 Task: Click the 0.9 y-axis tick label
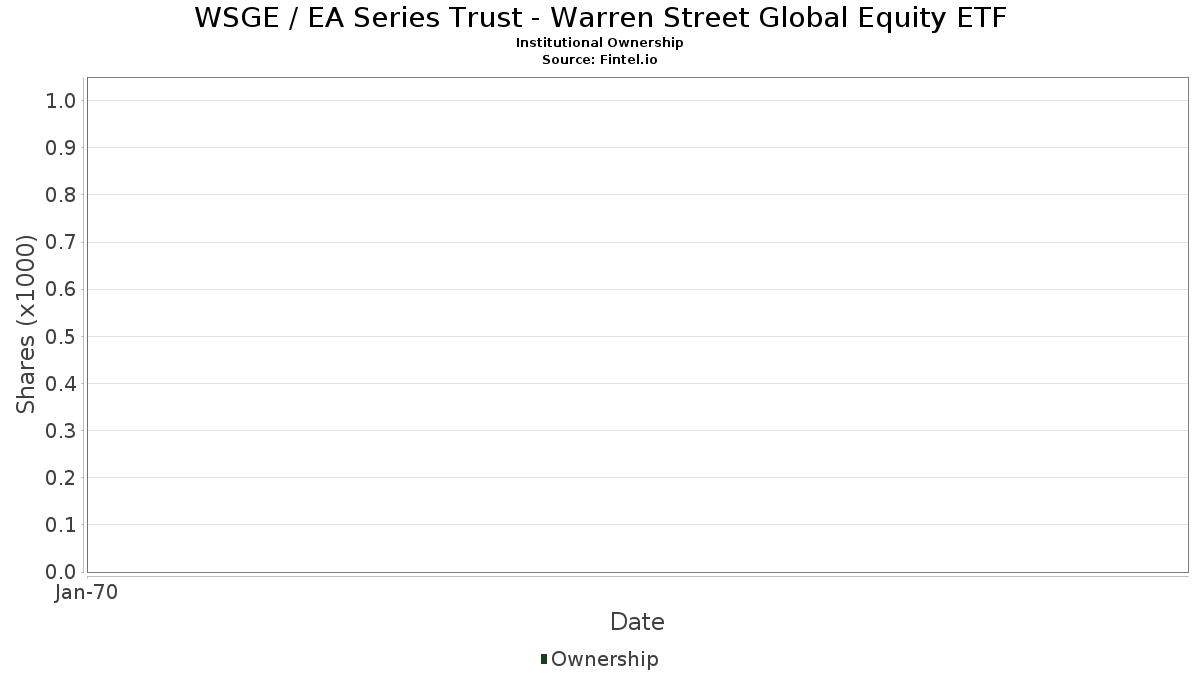coord(61,148)
